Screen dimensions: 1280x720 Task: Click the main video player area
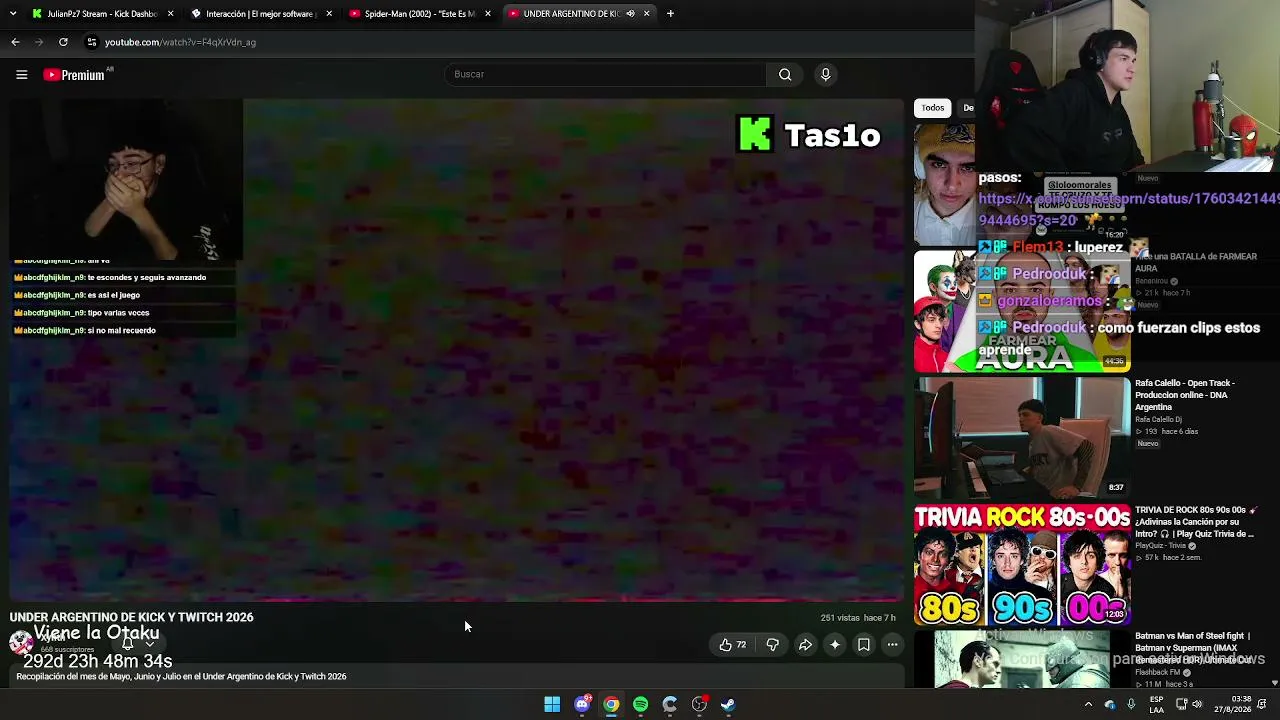[457, 350]
